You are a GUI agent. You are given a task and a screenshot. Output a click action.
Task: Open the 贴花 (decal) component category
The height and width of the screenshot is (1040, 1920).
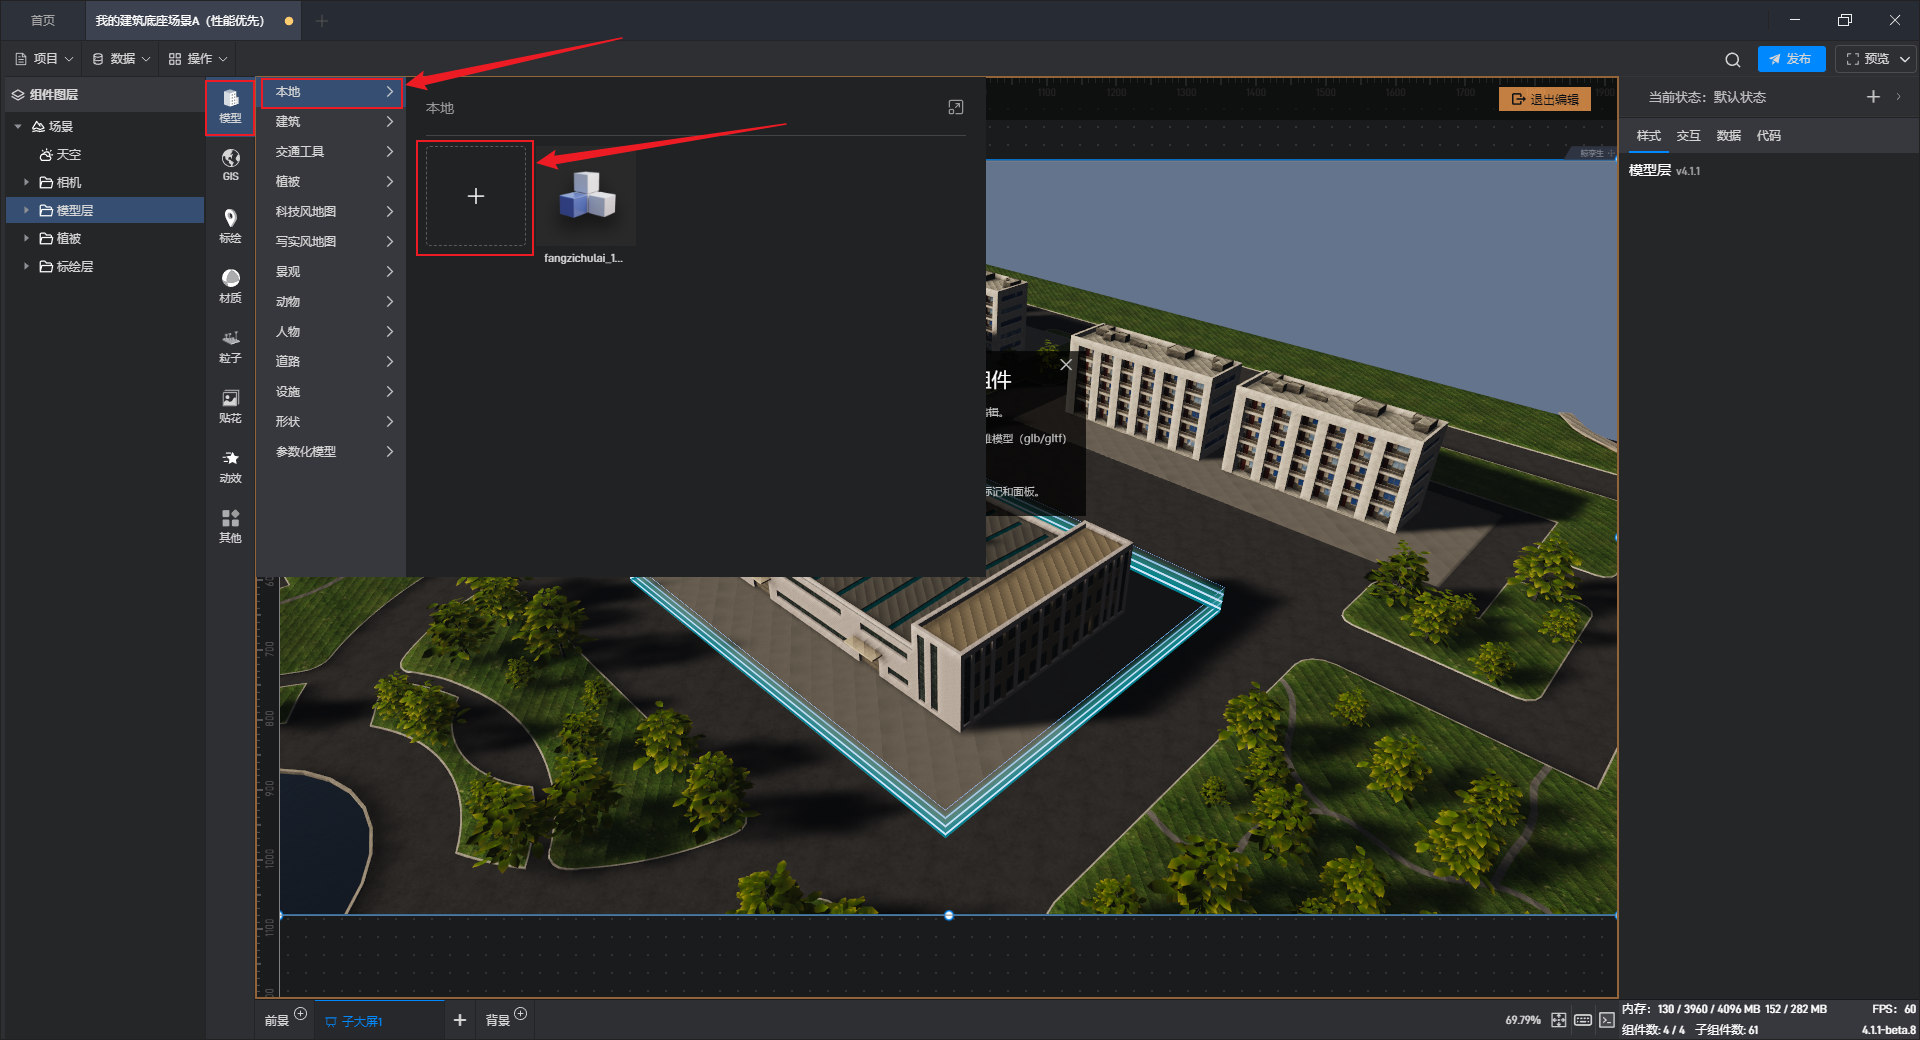point(230,405)
